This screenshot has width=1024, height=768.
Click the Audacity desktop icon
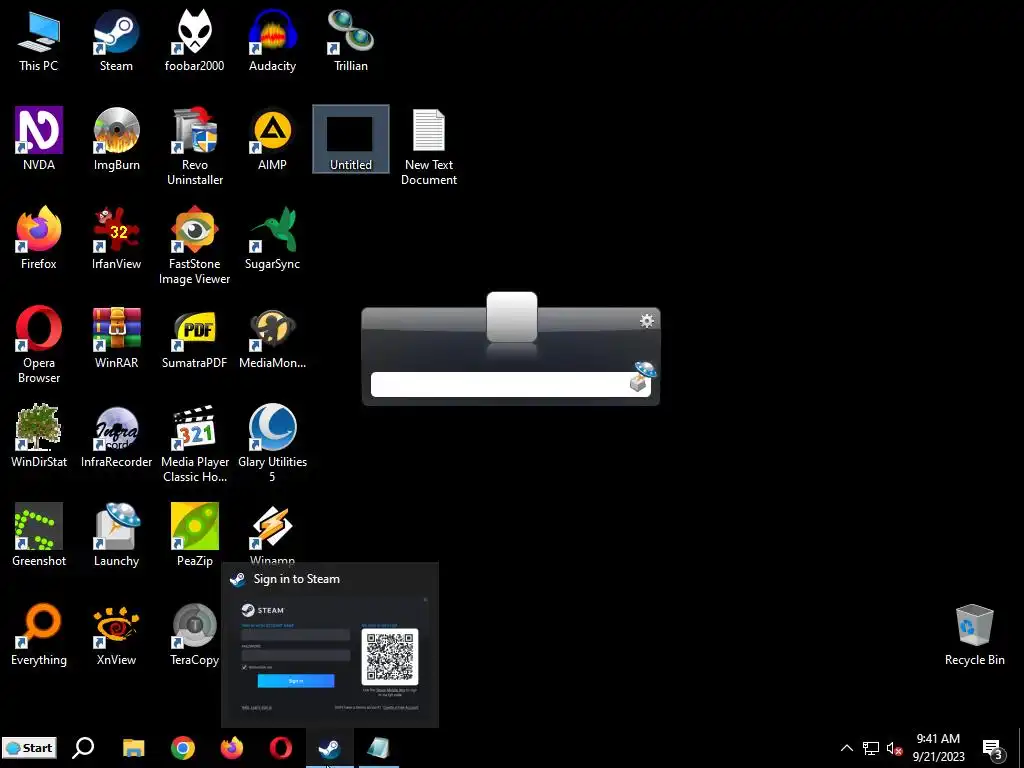[272, 41]
